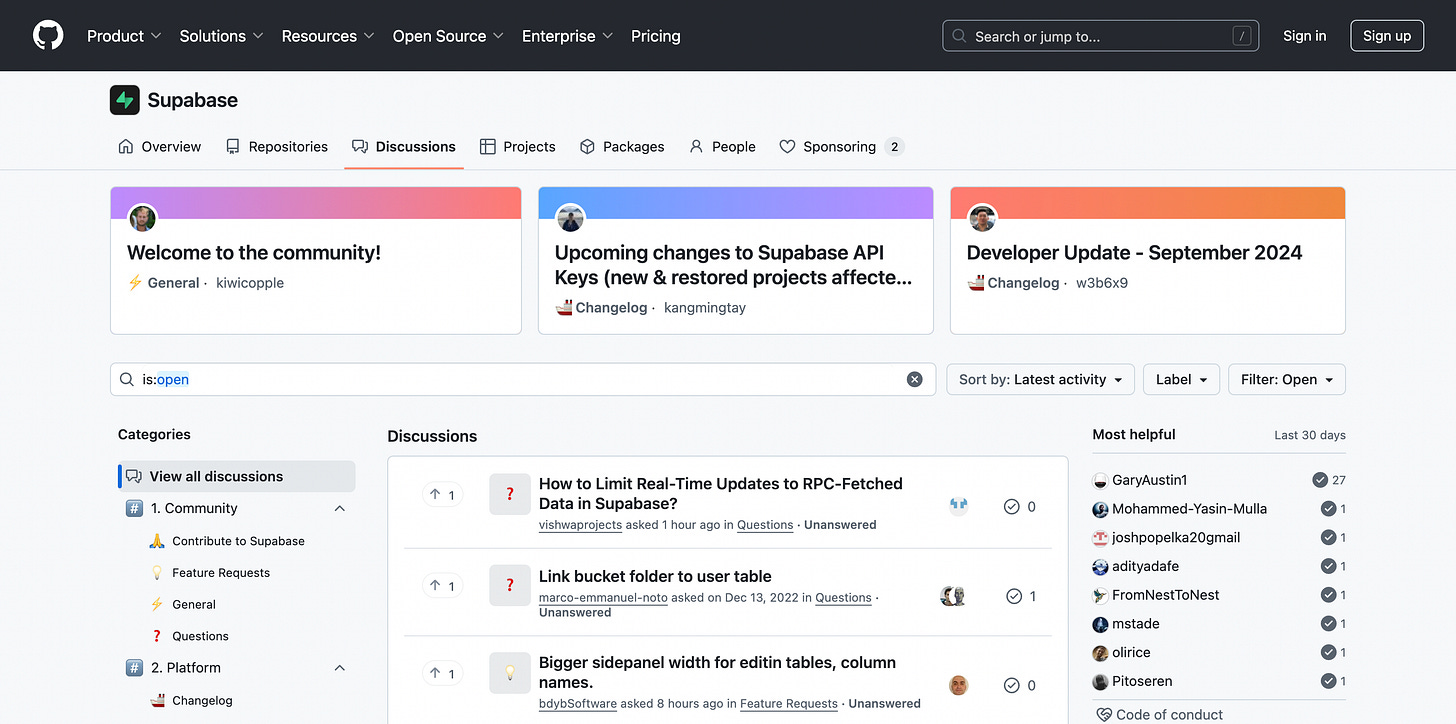Expand the Solutions navigation menu
This screenshot has width=1456, height=724.
pos(222,36)
